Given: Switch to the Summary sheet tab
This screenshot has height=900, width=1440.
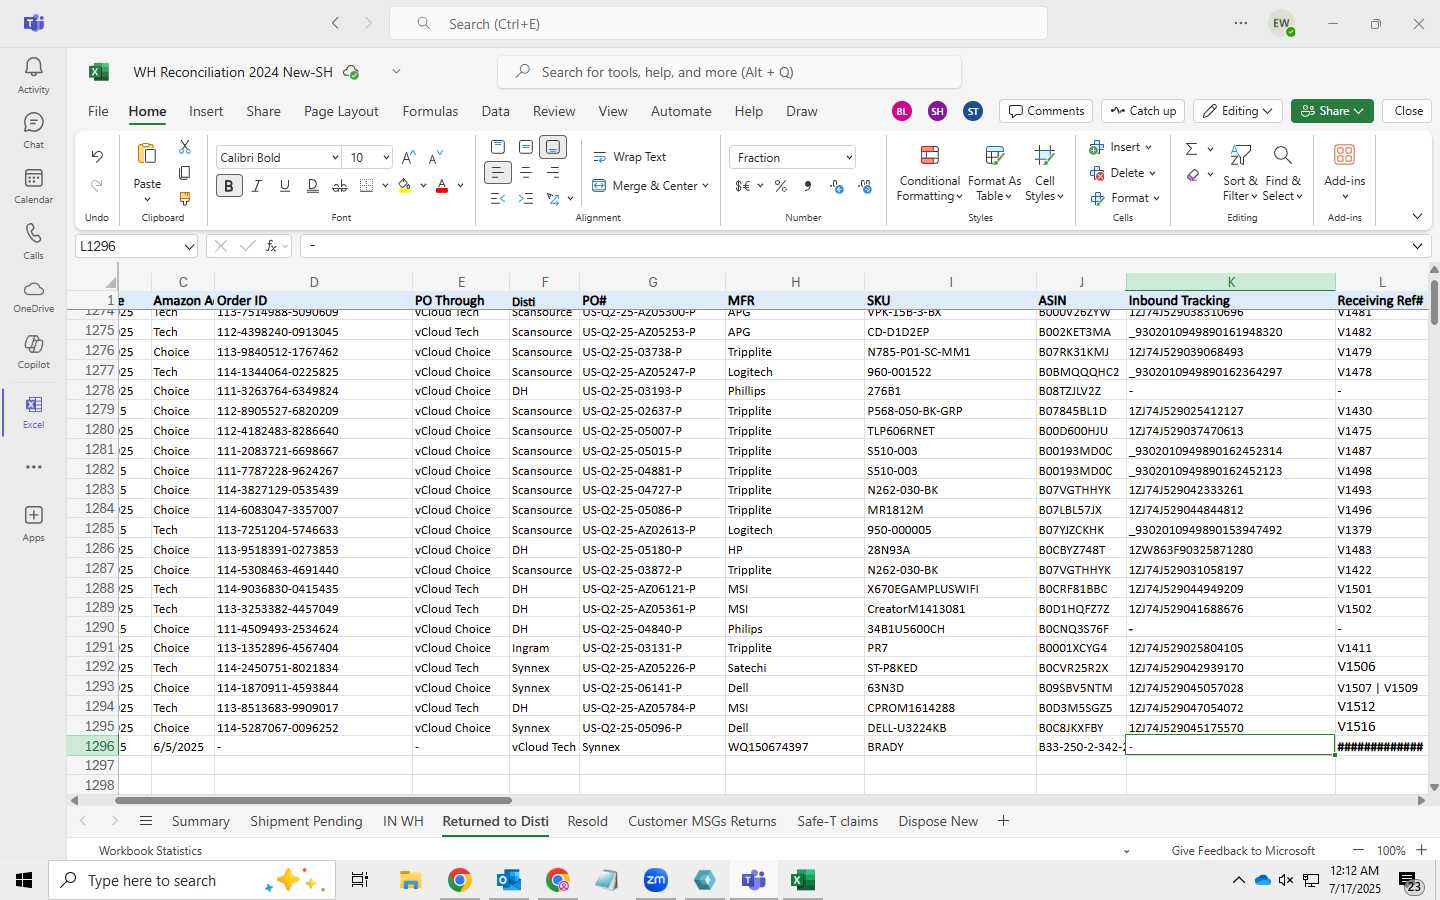Looking at the screenshot, I should coord(200,821).
